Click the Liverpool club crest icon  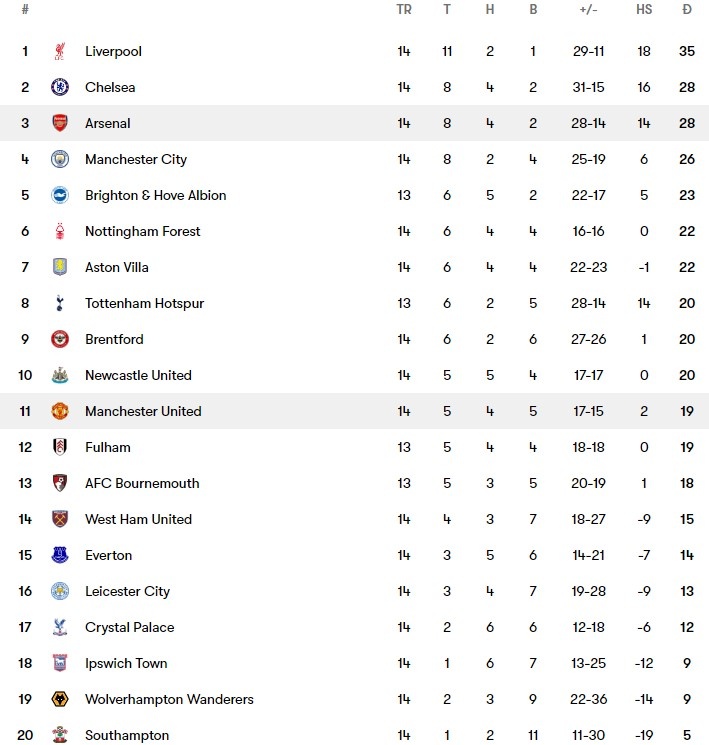(x=60, y=51)
